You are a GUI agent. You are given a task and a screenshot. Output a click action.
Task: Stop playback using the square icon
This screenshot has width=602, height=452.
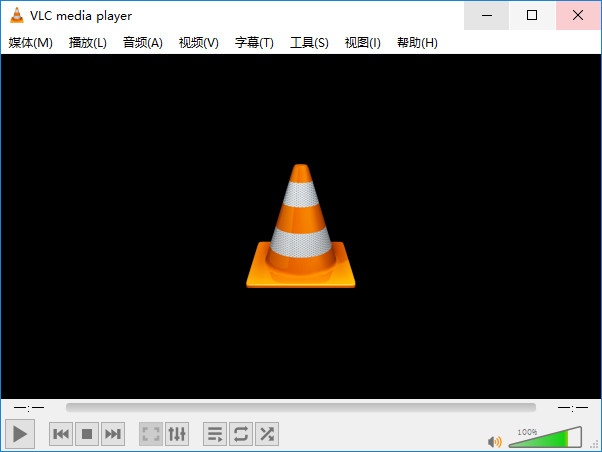point(87,434)
